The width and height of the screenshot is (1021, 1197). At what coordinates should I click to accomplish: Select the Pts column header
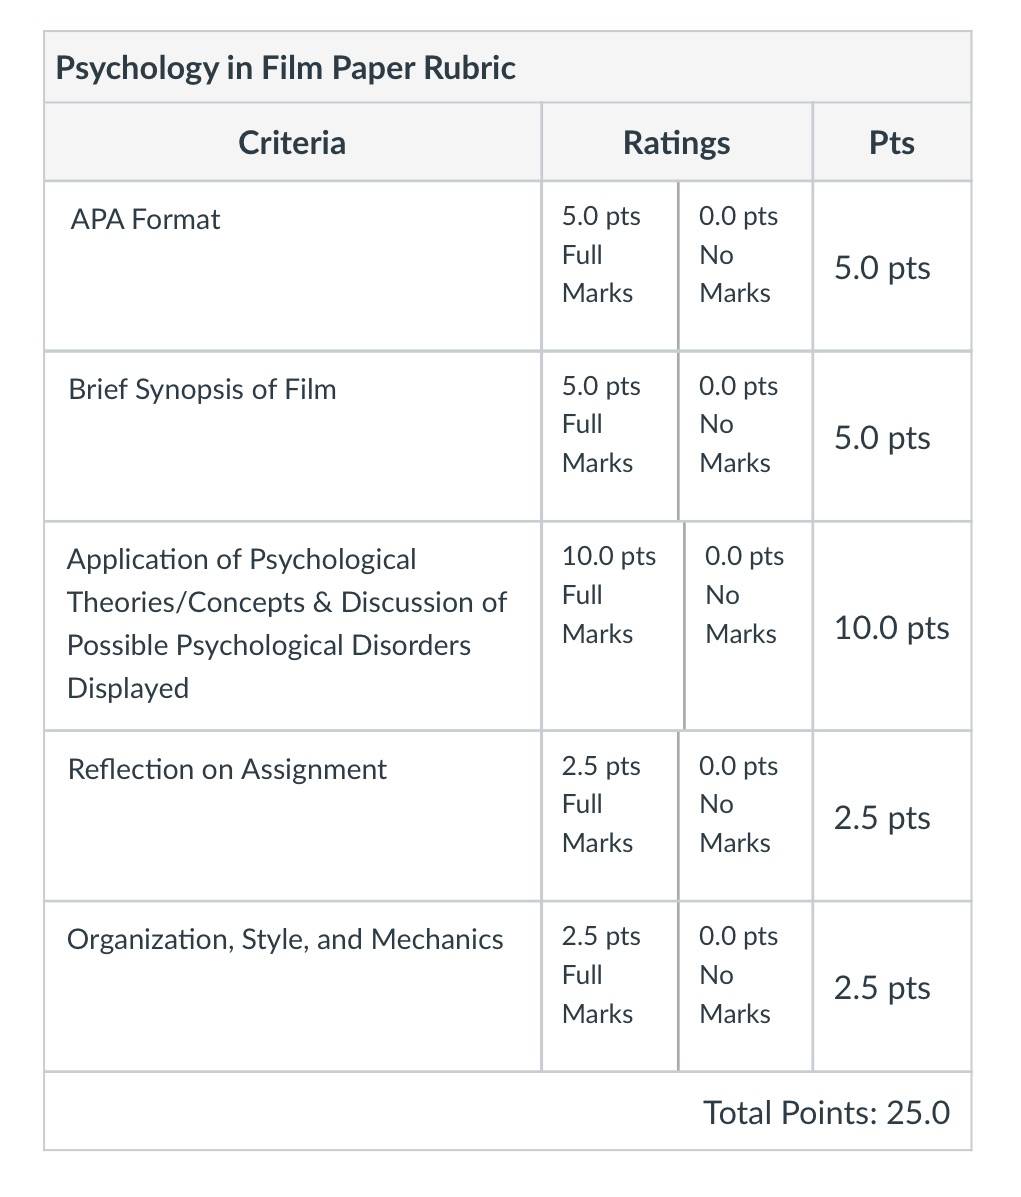tap(891, 143)
